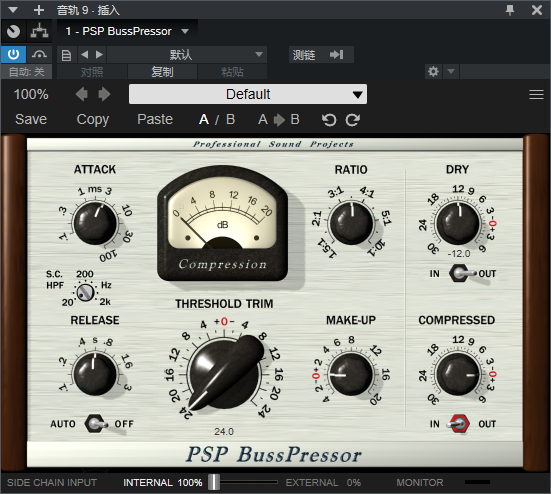This screenshot has width=551, height=494.
Task: Open the Default preset combo box
Action: [248, 94]
